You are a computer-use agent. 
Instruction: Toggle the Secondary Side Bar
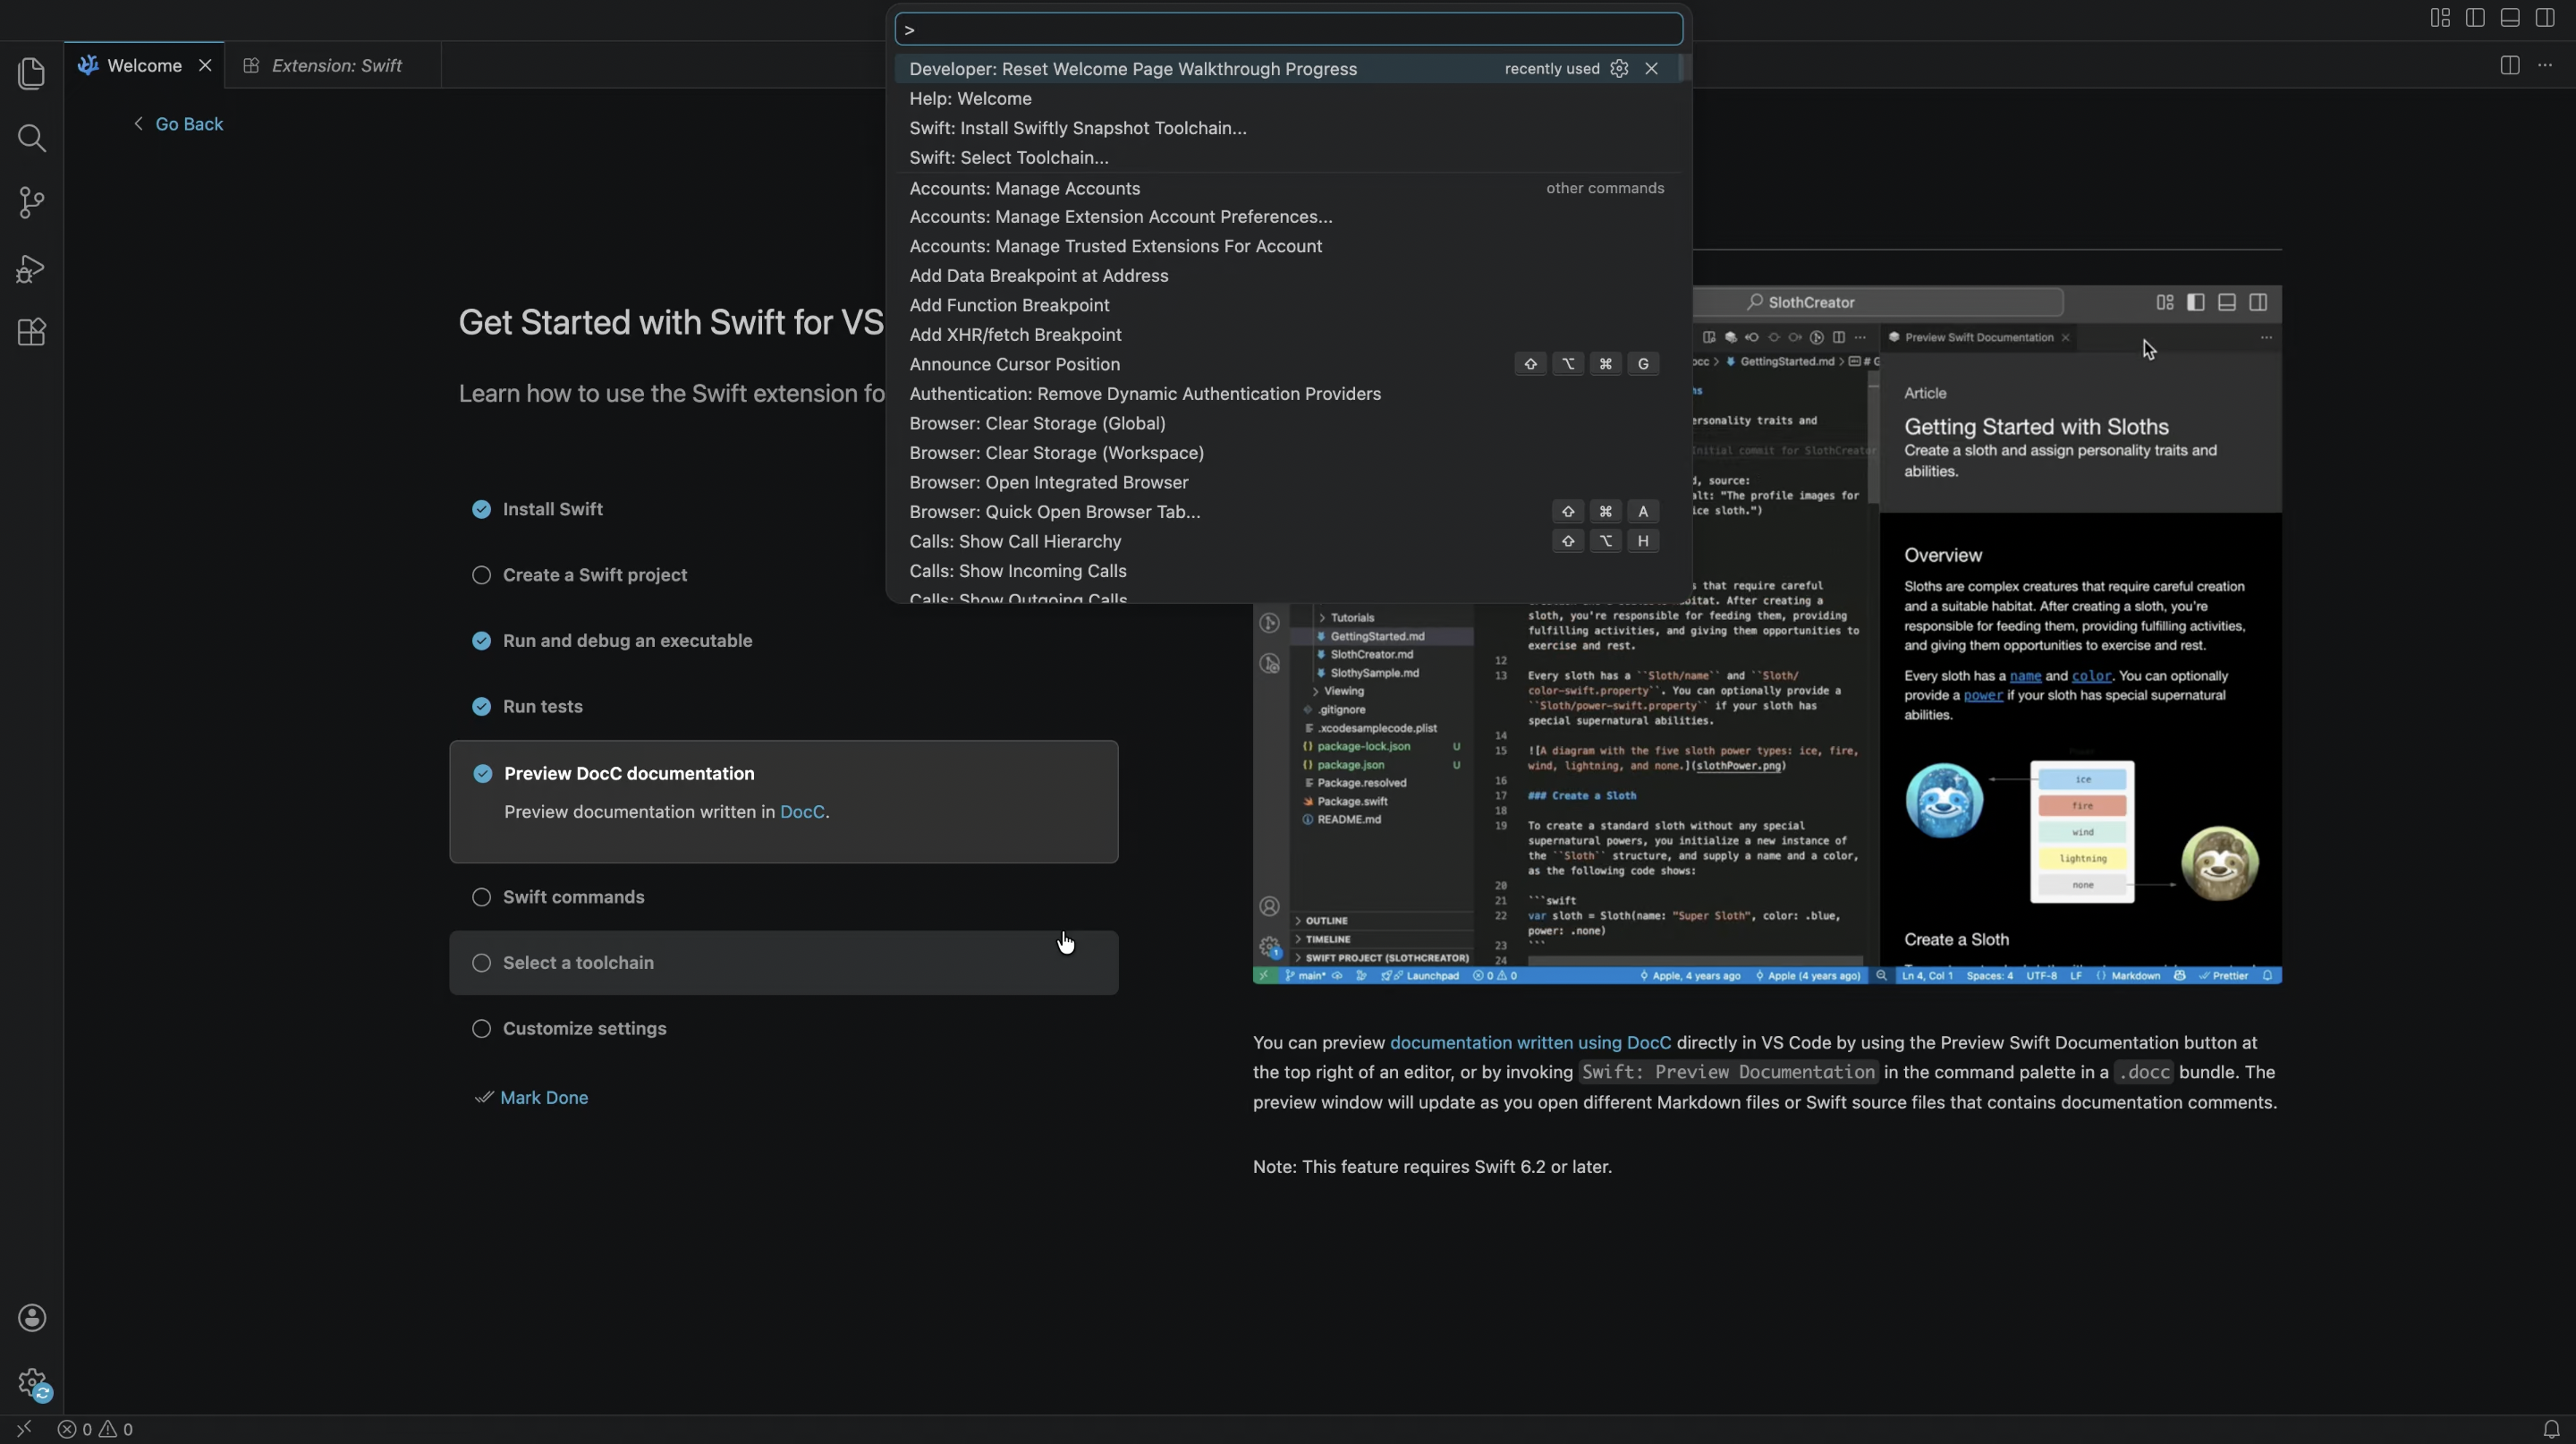(2545, 18)
